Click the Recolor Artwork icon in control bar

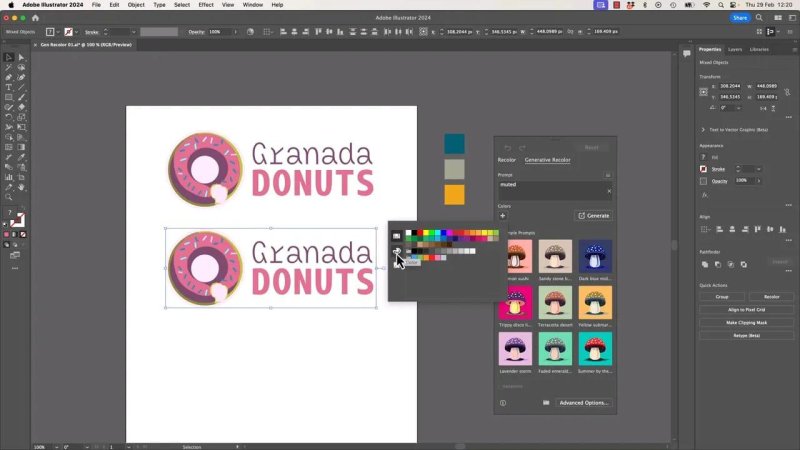(x=250, y=32)
